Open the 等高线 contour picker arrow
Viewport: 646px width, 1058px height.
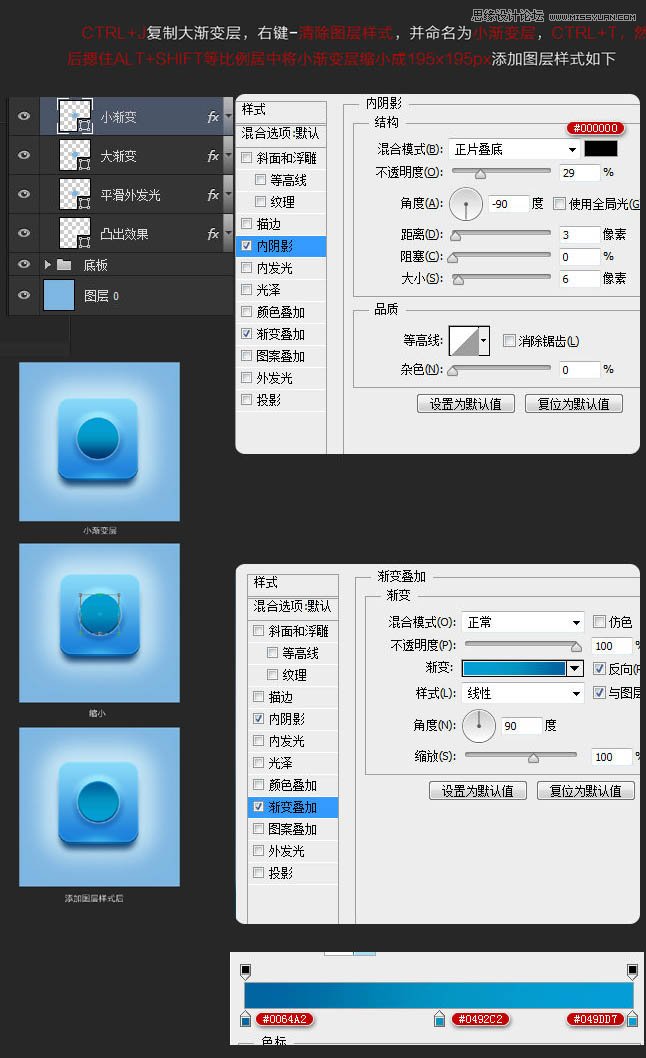[x=484, y=341]
